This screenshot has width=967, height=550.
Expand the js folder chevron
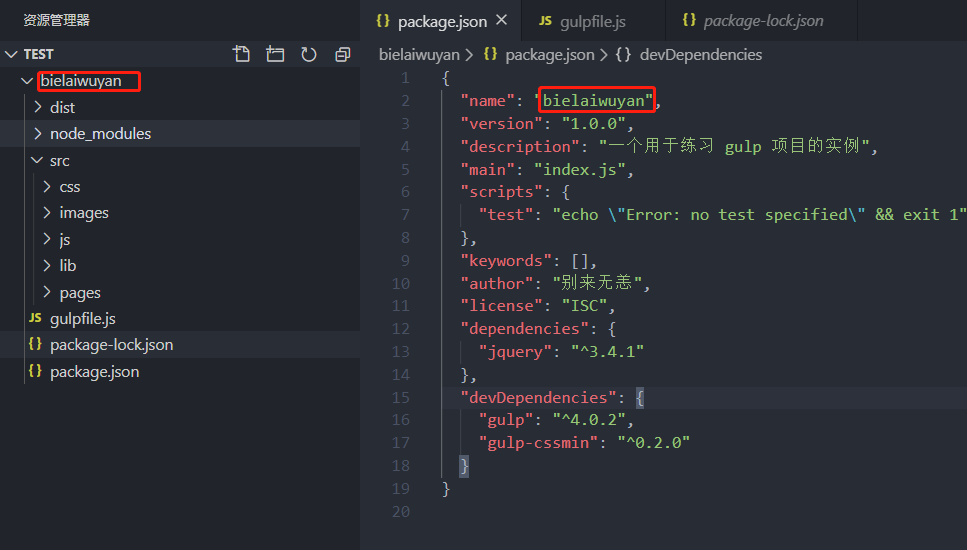tap(47, 239)
